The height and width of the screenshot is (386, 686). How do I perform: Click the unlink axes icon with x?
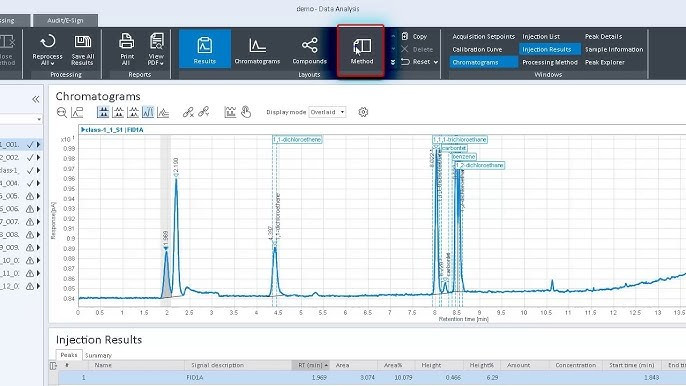(188, 112)
